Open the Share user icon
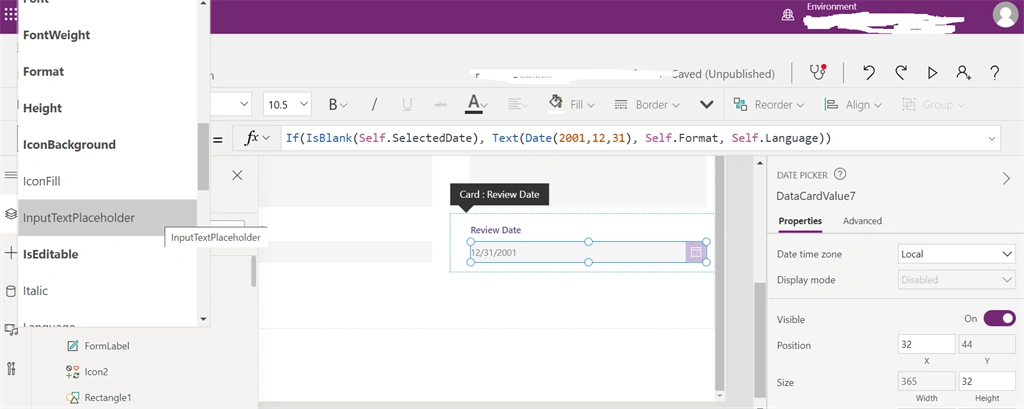 pyautogui.click(x=964, y=73)
